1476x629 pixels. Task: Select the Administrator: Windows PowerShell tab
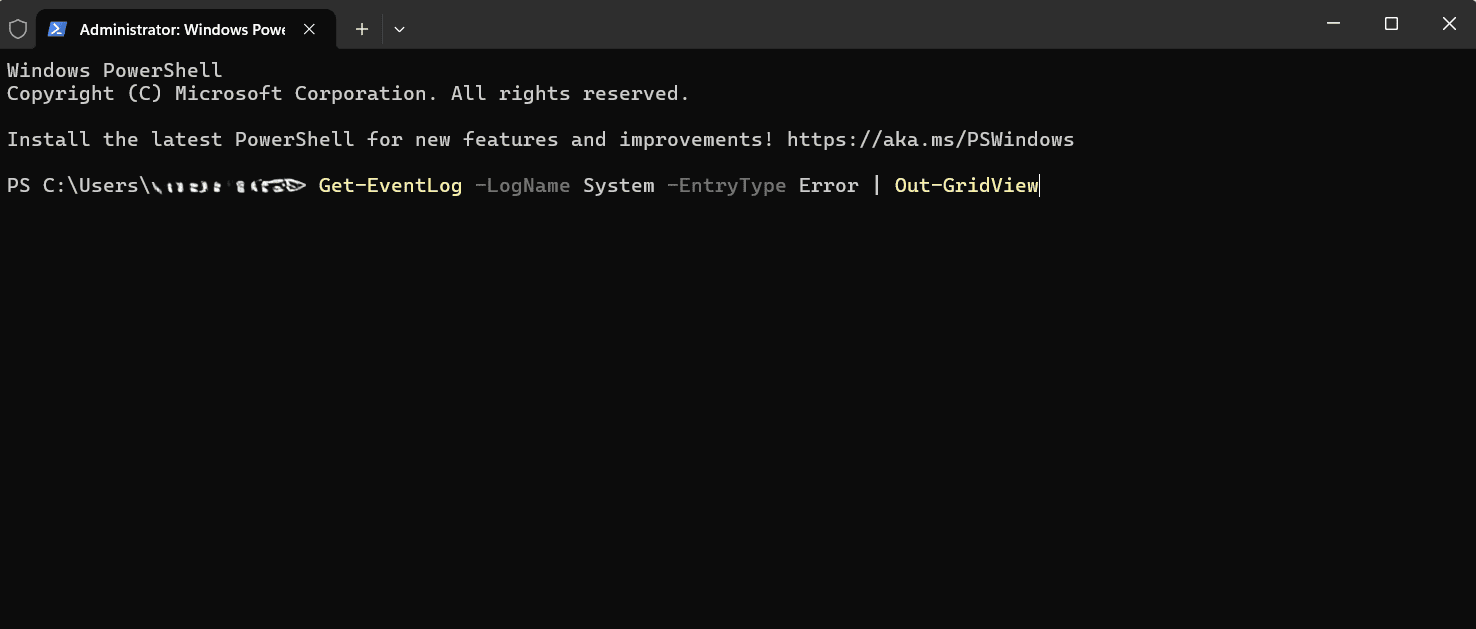(182, 29)
